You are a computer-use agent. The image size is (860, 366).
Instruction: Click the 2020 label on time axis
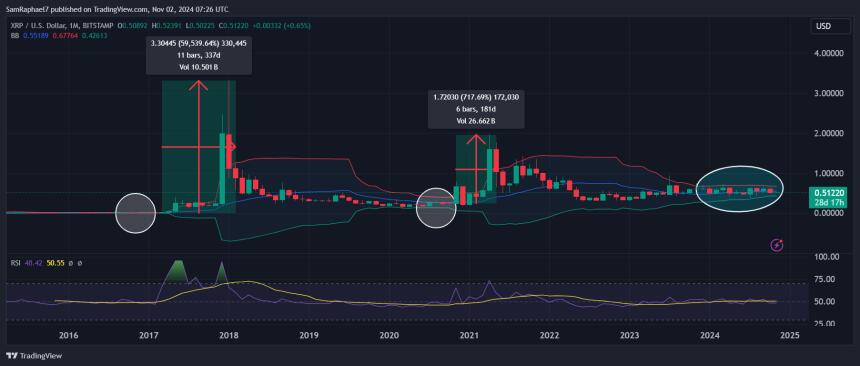[x=389, y=335]
